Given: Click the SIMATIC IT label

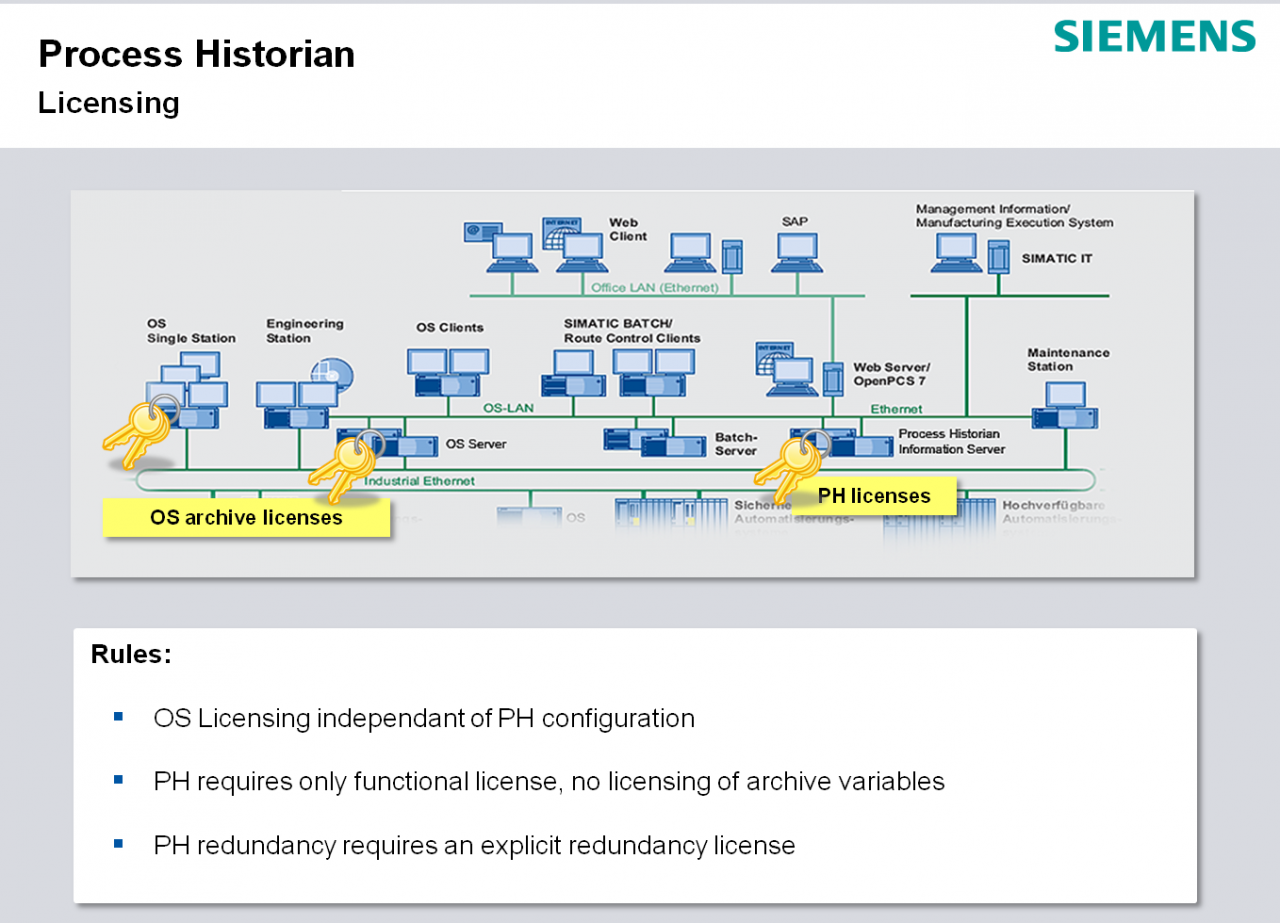Looking at the screenshot, I should point(1056,258).
